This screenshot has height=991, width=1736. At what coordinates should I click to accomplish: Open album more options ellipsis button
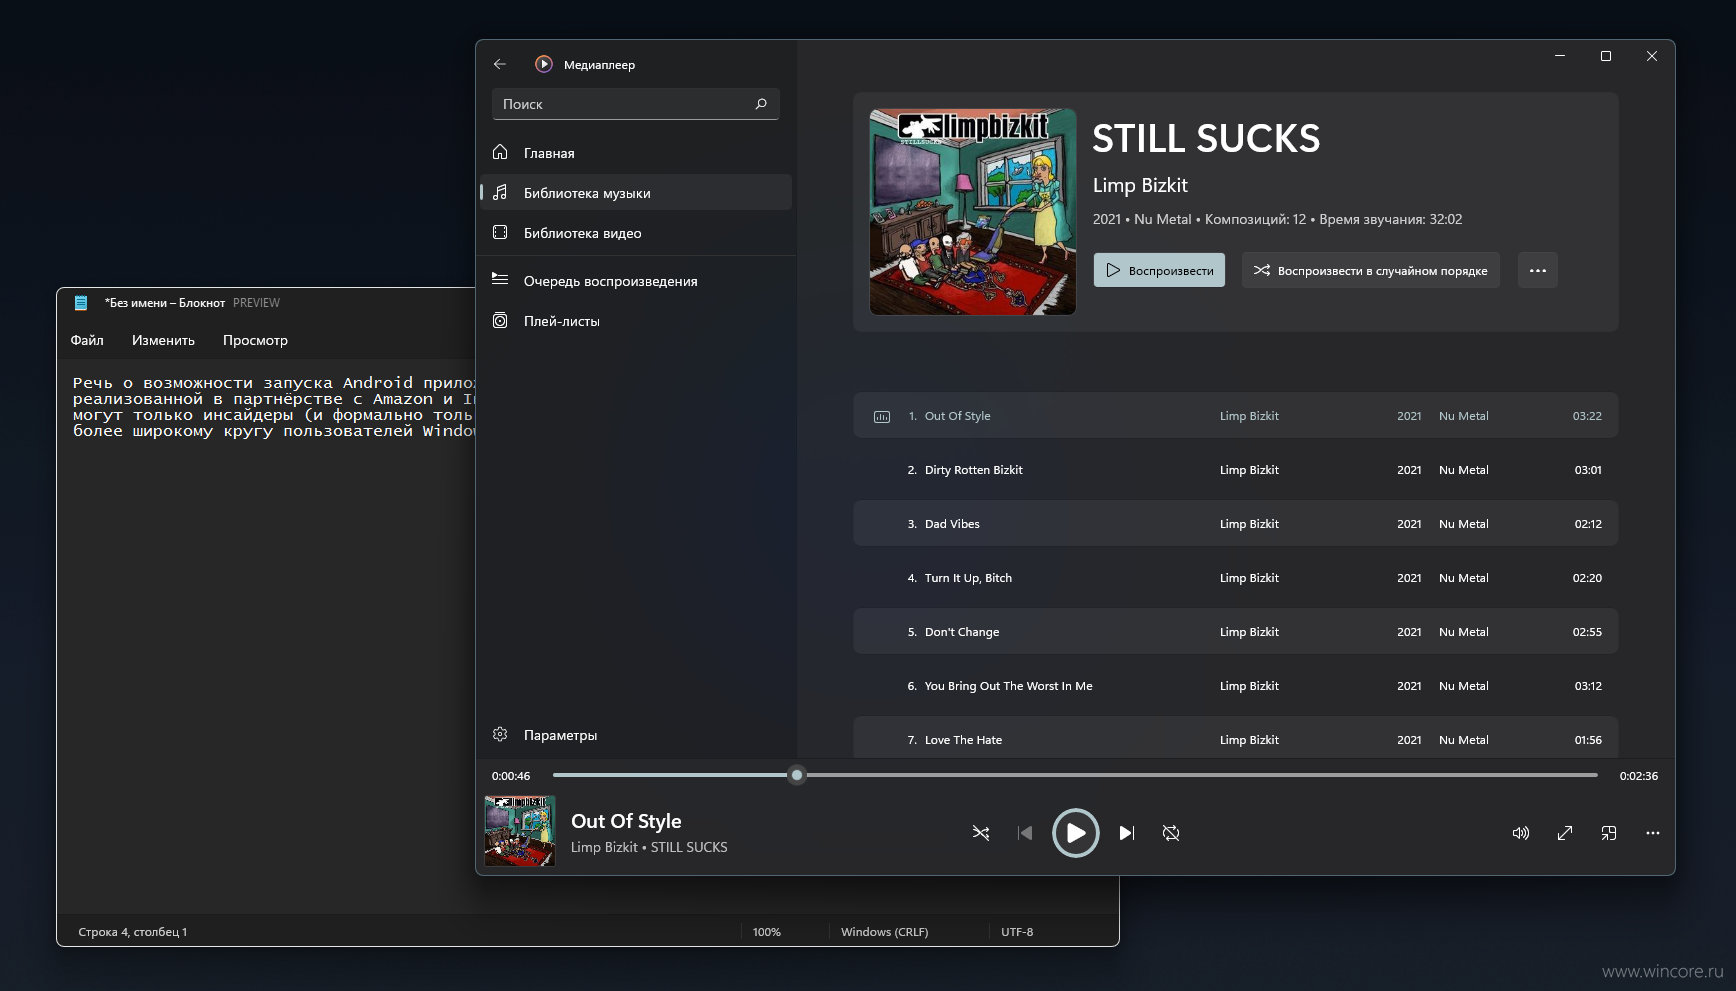(x=1538, y=270)
